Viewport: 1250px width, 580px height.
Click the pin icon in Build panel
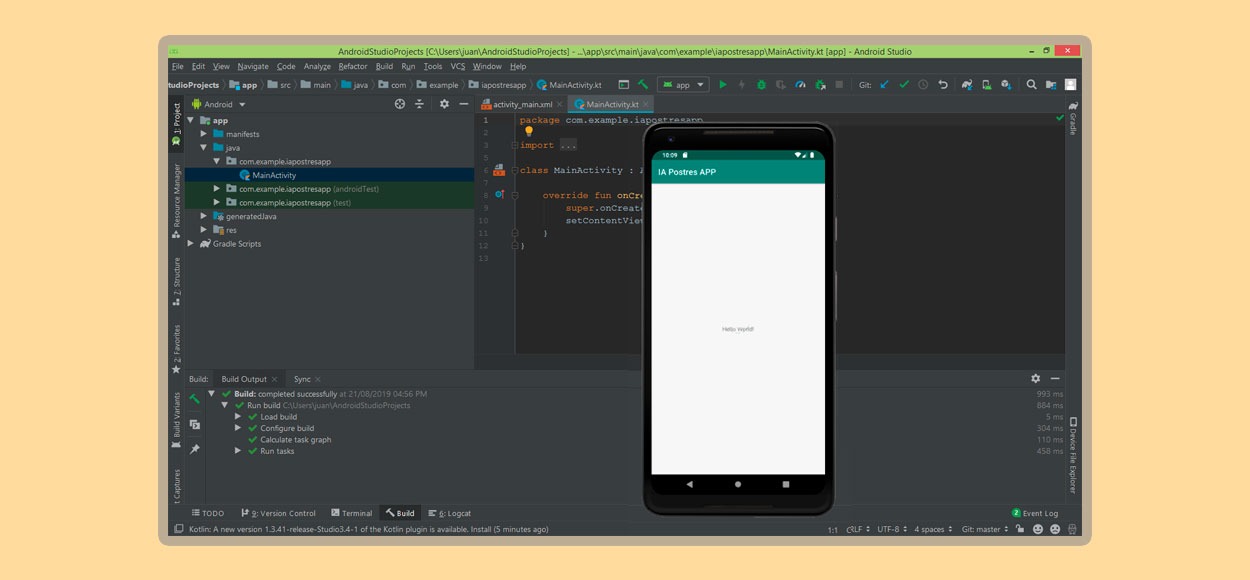tap(194, 449)
